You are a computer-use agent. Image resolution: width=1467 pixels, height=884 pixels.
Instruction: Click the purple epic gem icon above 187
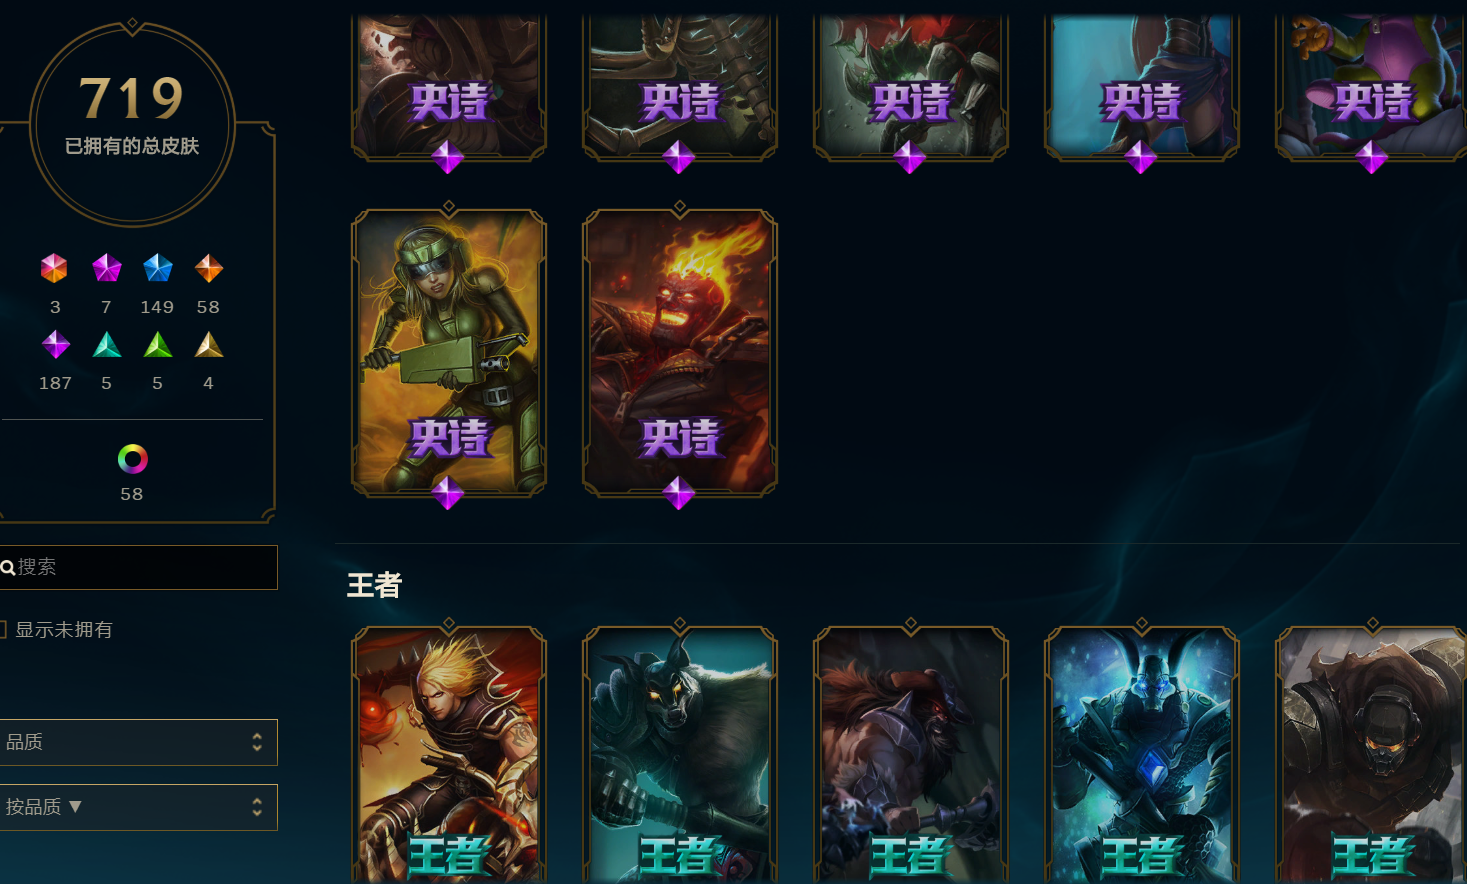[x=55, y=345]
